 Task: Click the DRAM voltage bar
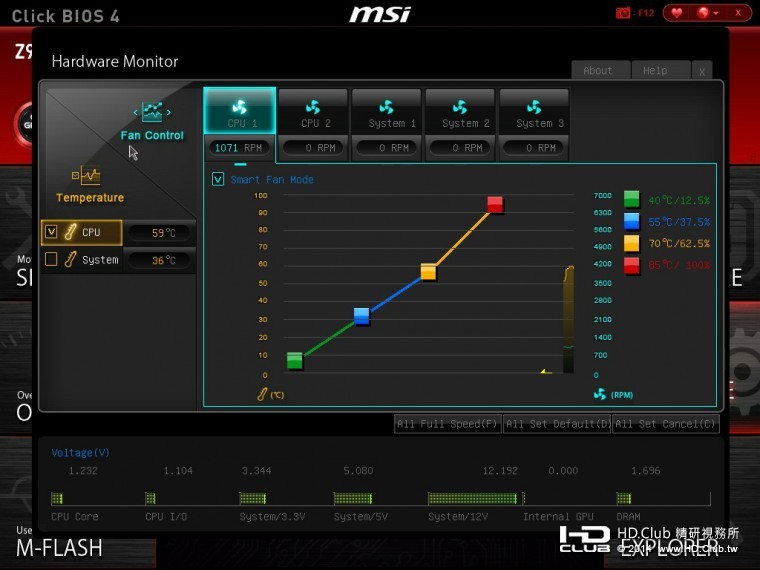(x=624, y=498)
